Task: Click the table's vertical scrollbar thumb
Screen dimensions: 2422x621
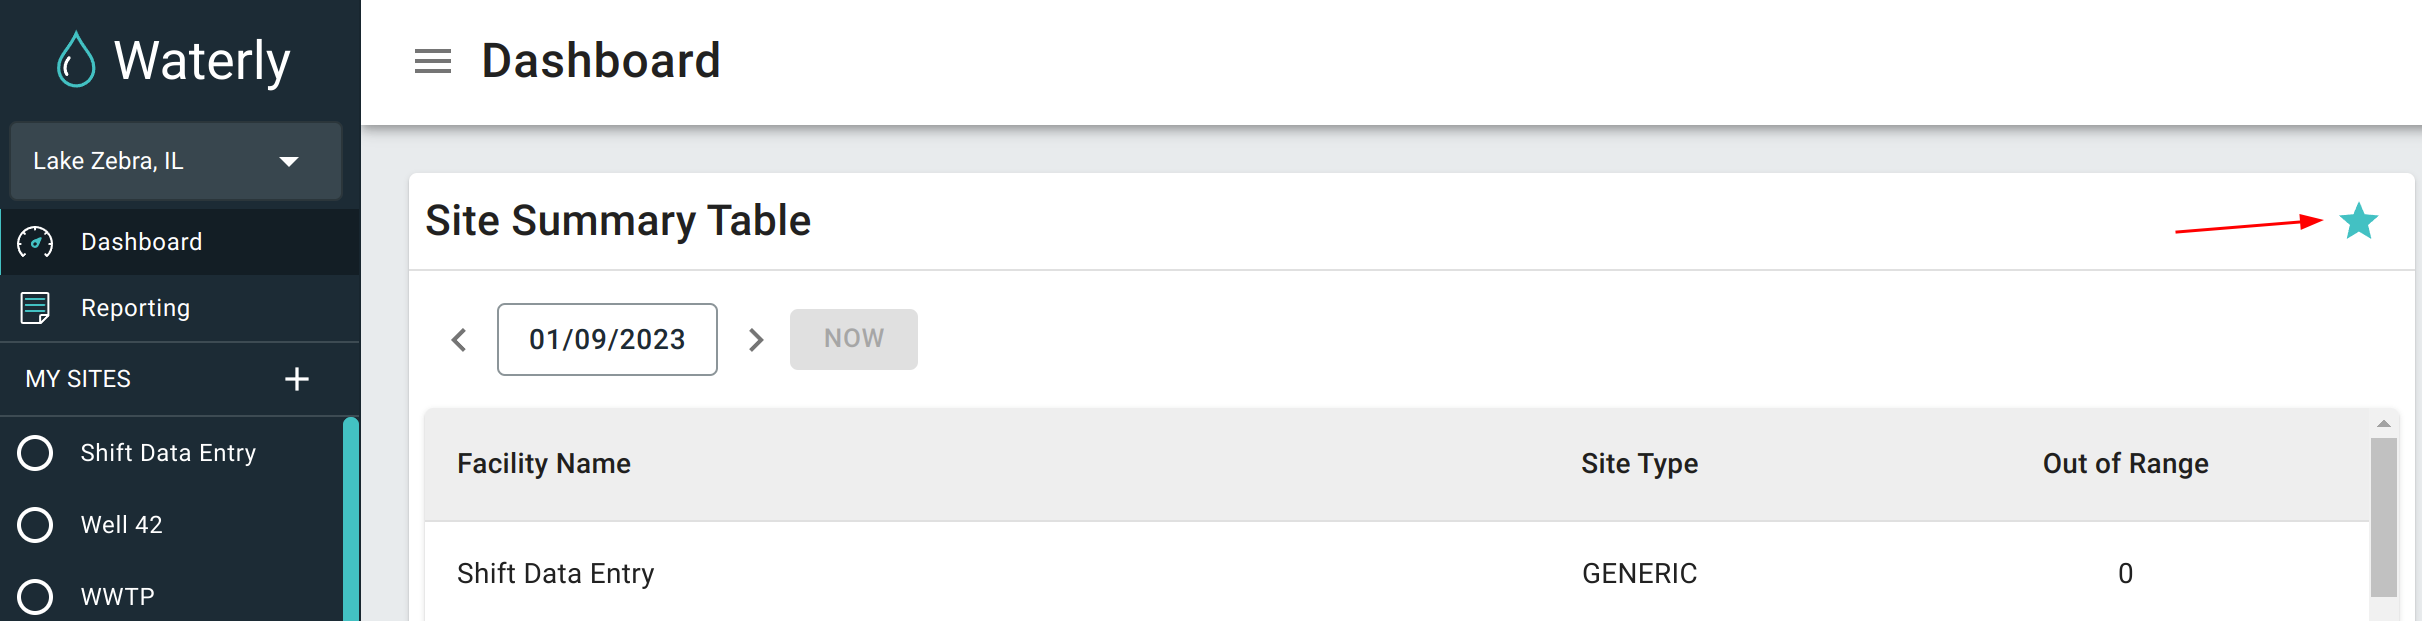Action: tap(2384, 516)
